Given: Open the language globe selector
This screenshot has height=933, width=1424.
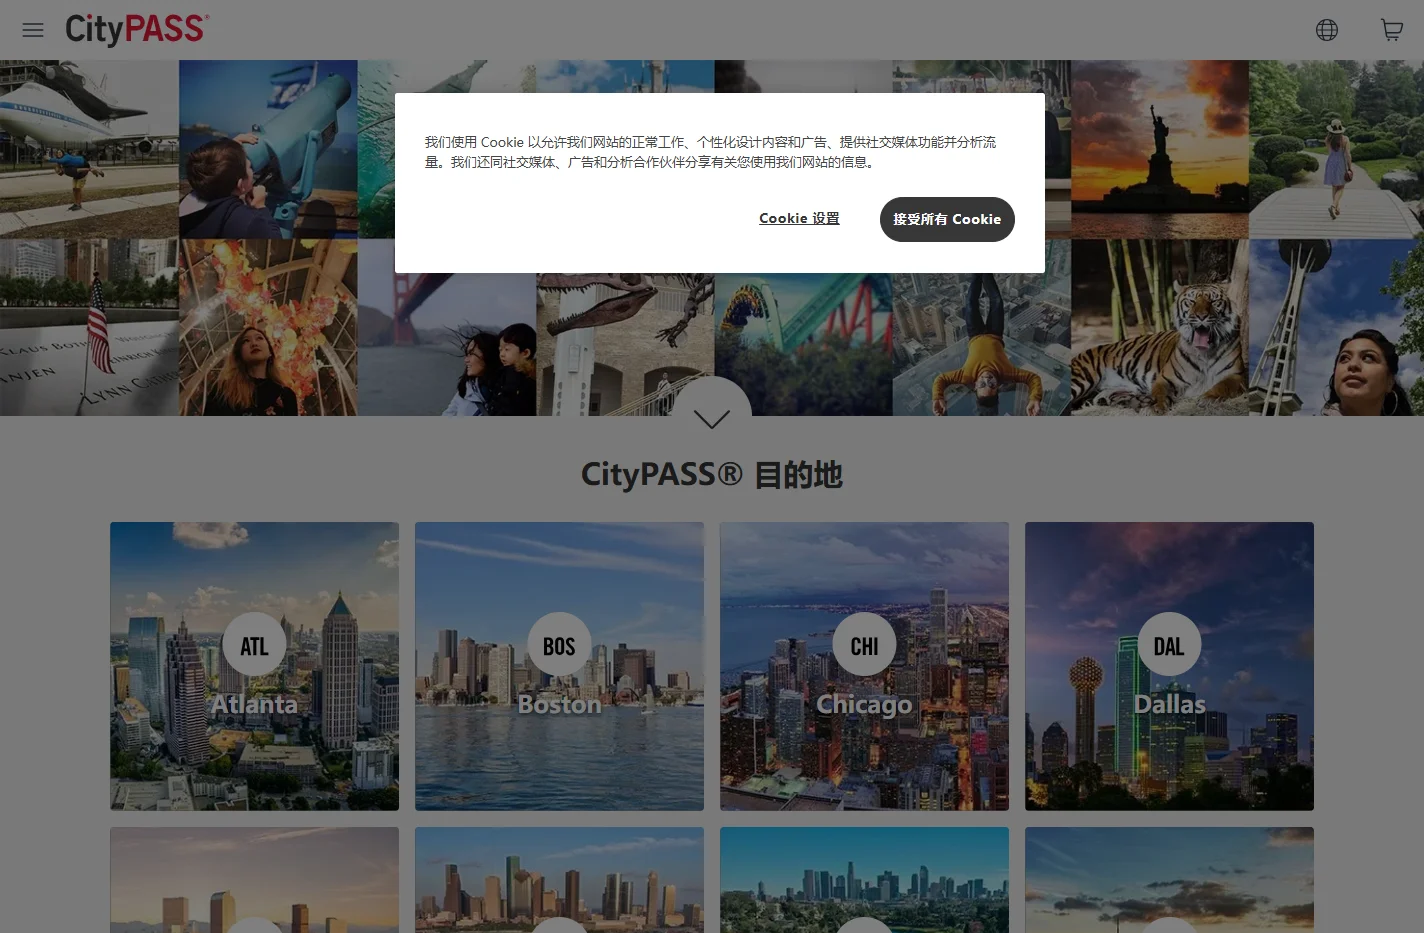Looking at the screenshot, I should pos(1327,30).
